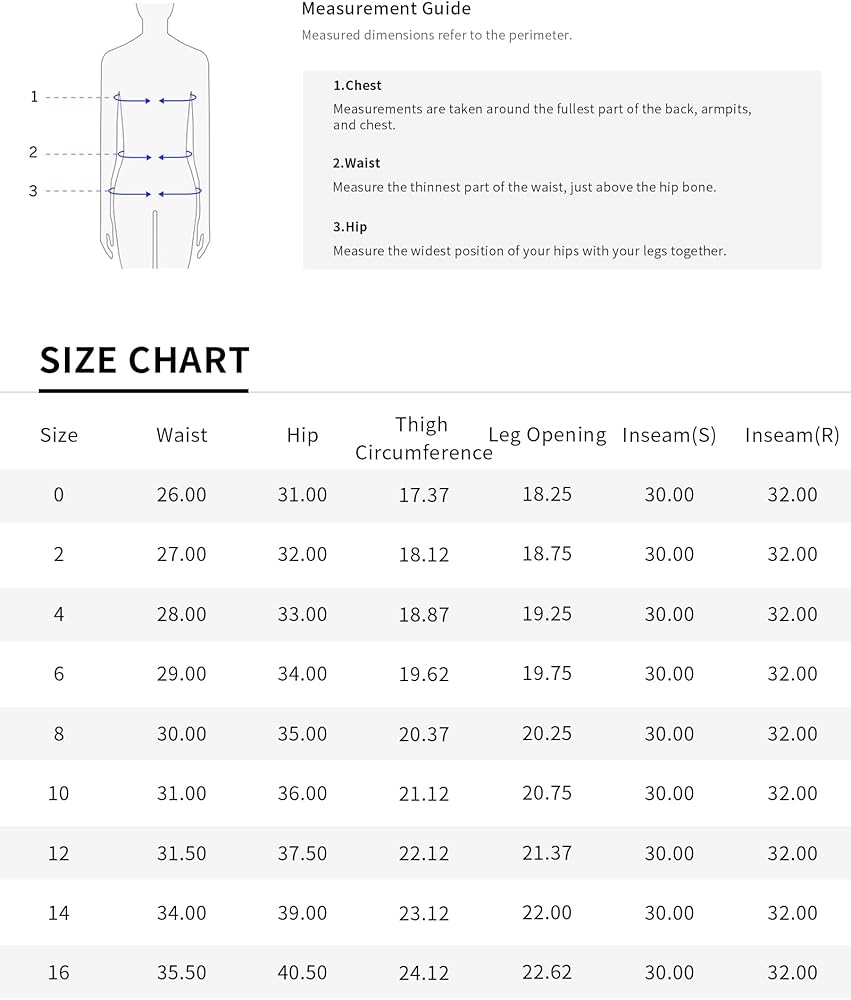
Task: Click the 40.50 hip value for size 16
Action: [x=302, y=972]
